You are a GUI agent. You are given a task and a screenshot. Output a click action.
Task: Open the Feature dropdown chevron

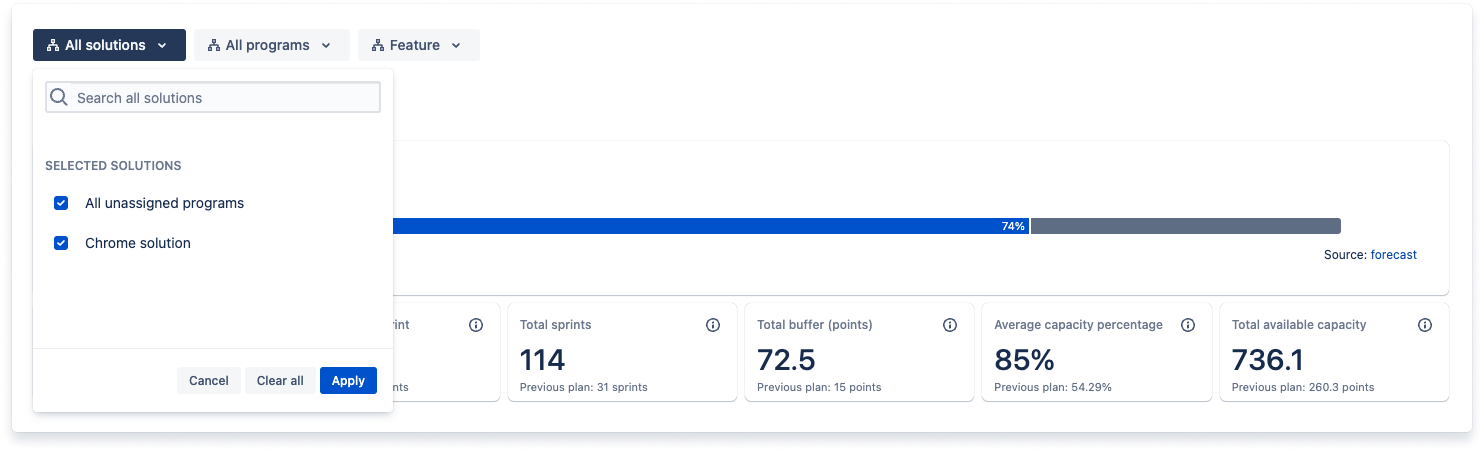click(x=456, y=45)
